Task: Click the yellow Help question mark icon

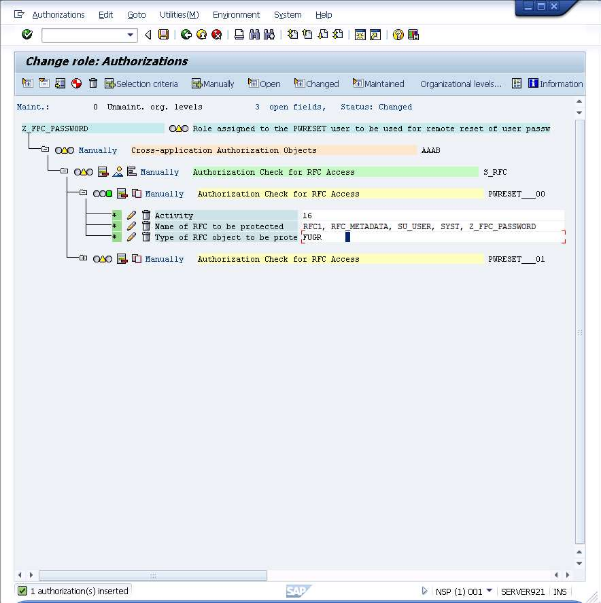Action: tap(398, 34)
